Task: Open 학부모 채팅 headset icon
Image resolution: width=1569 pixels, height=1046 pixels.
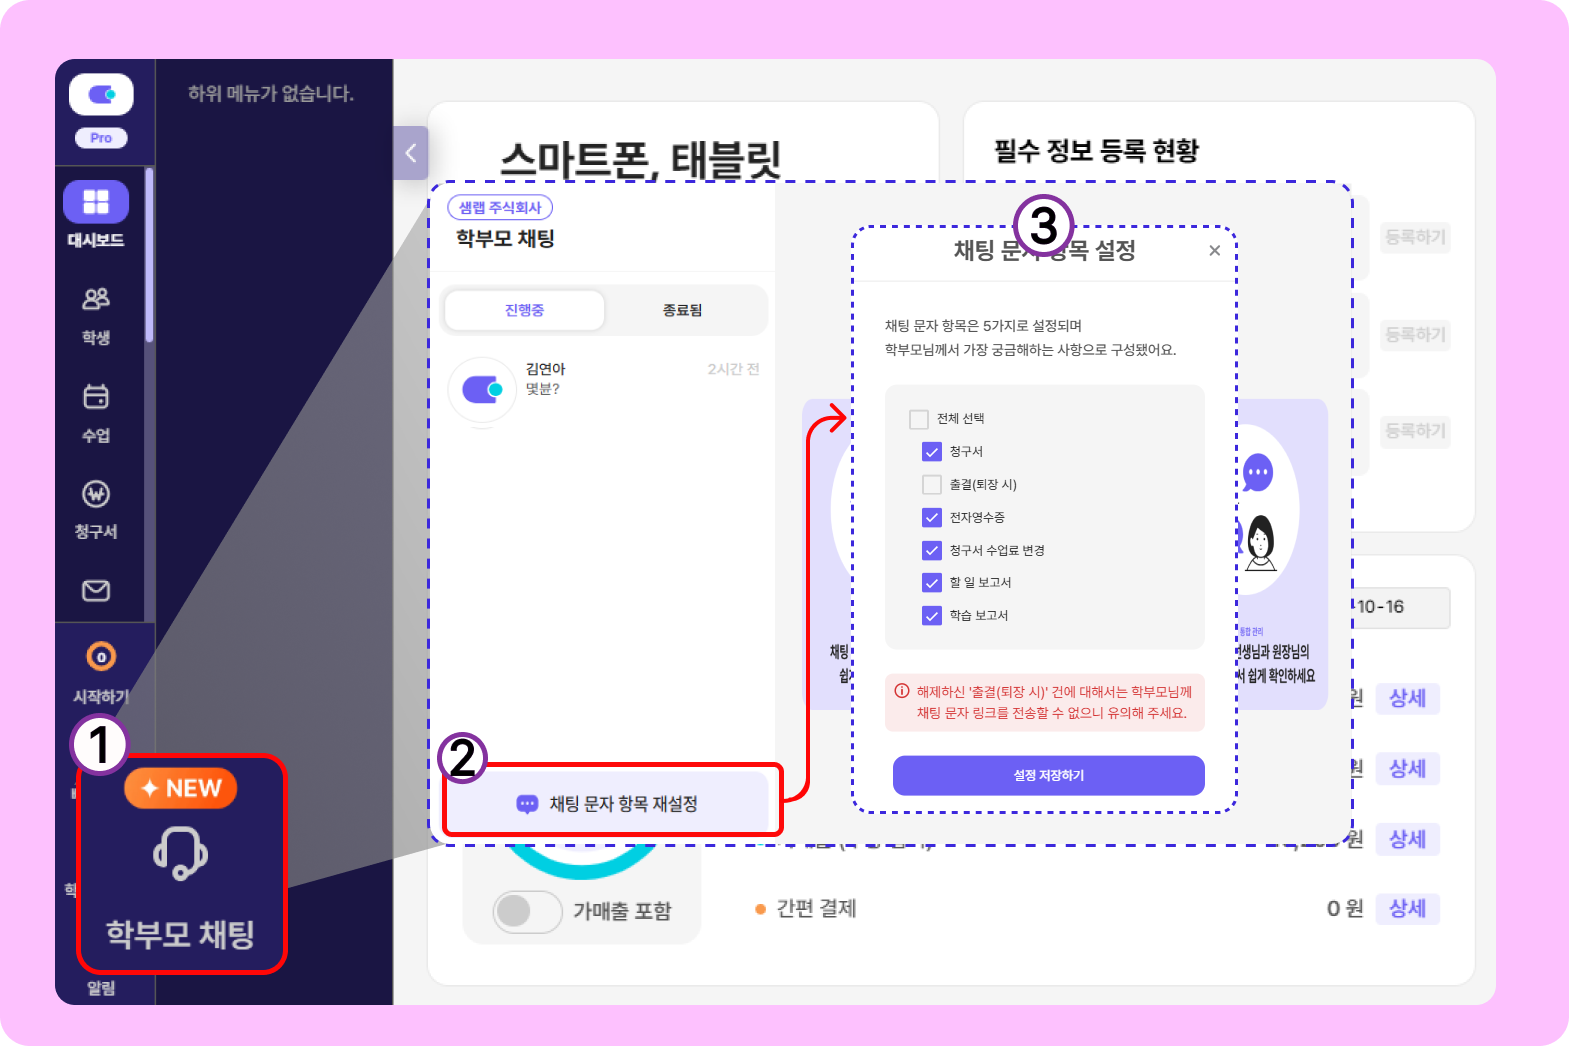Action: coord(180,853)
